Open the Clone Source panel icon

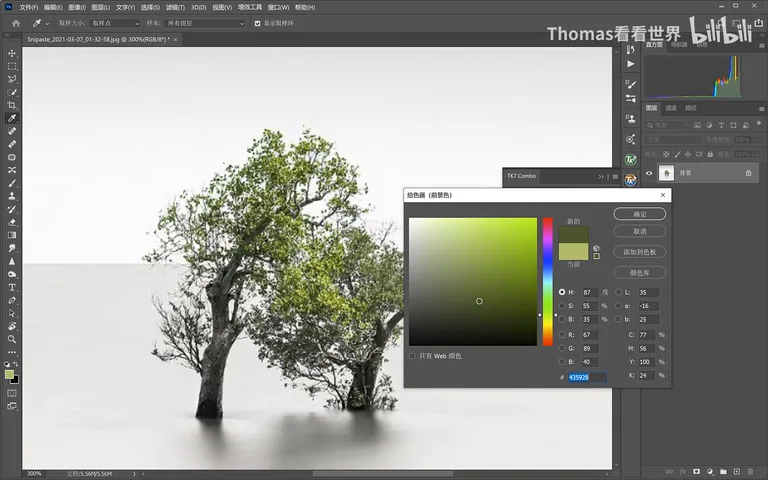(x=631, y=118)
